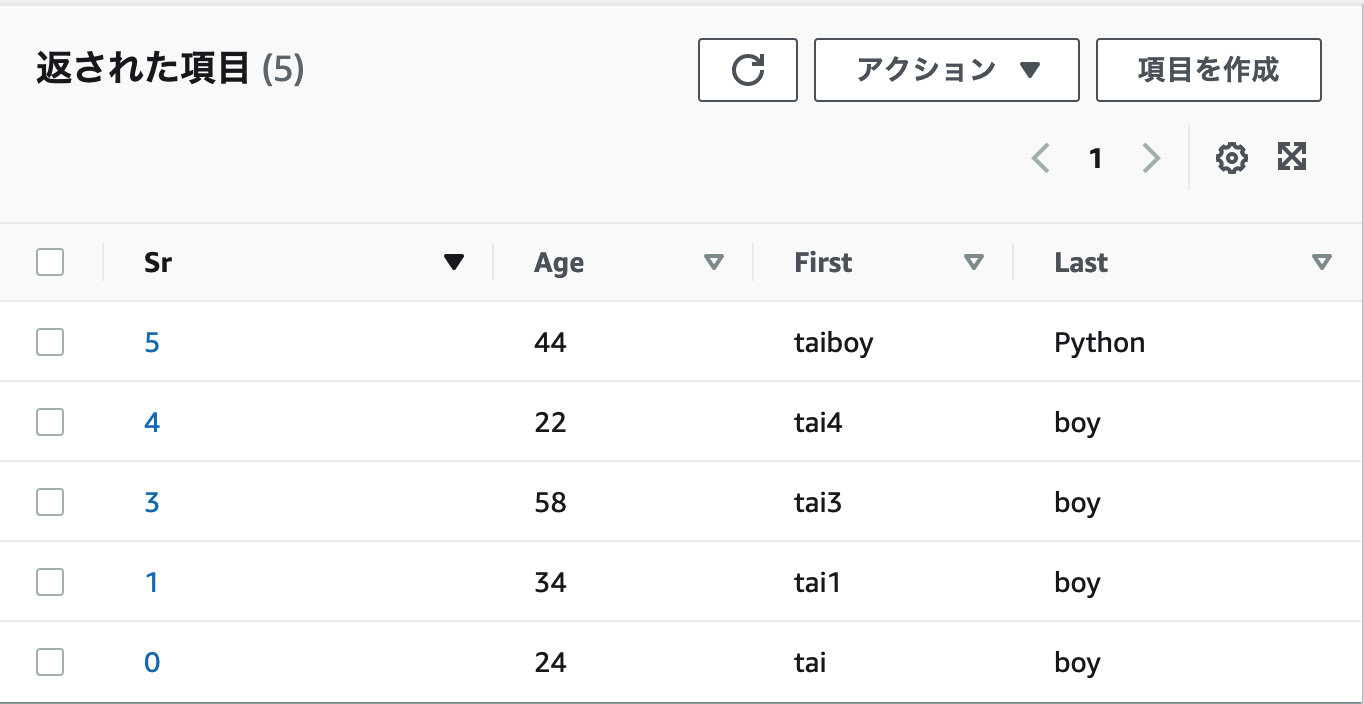
Task: Click the Sr column header label
Action: [x=158, y=263]
